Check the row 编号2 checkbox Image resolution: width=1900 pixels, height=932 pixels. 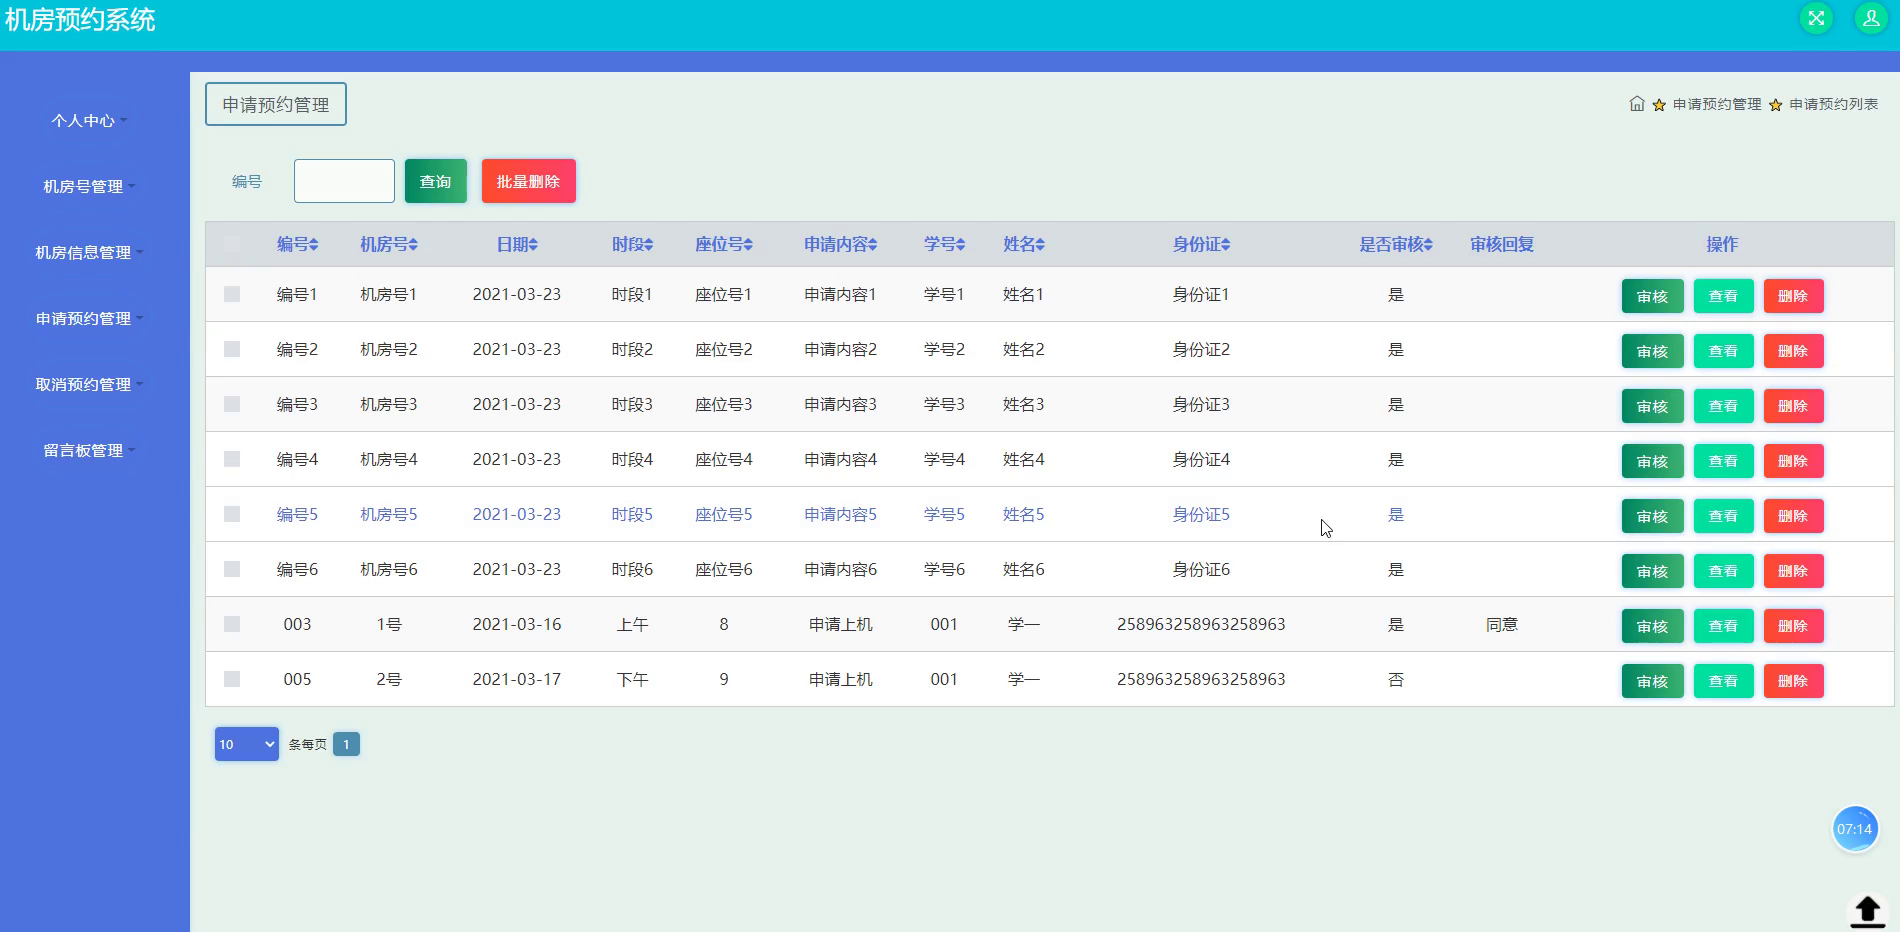tap(232, 349)
